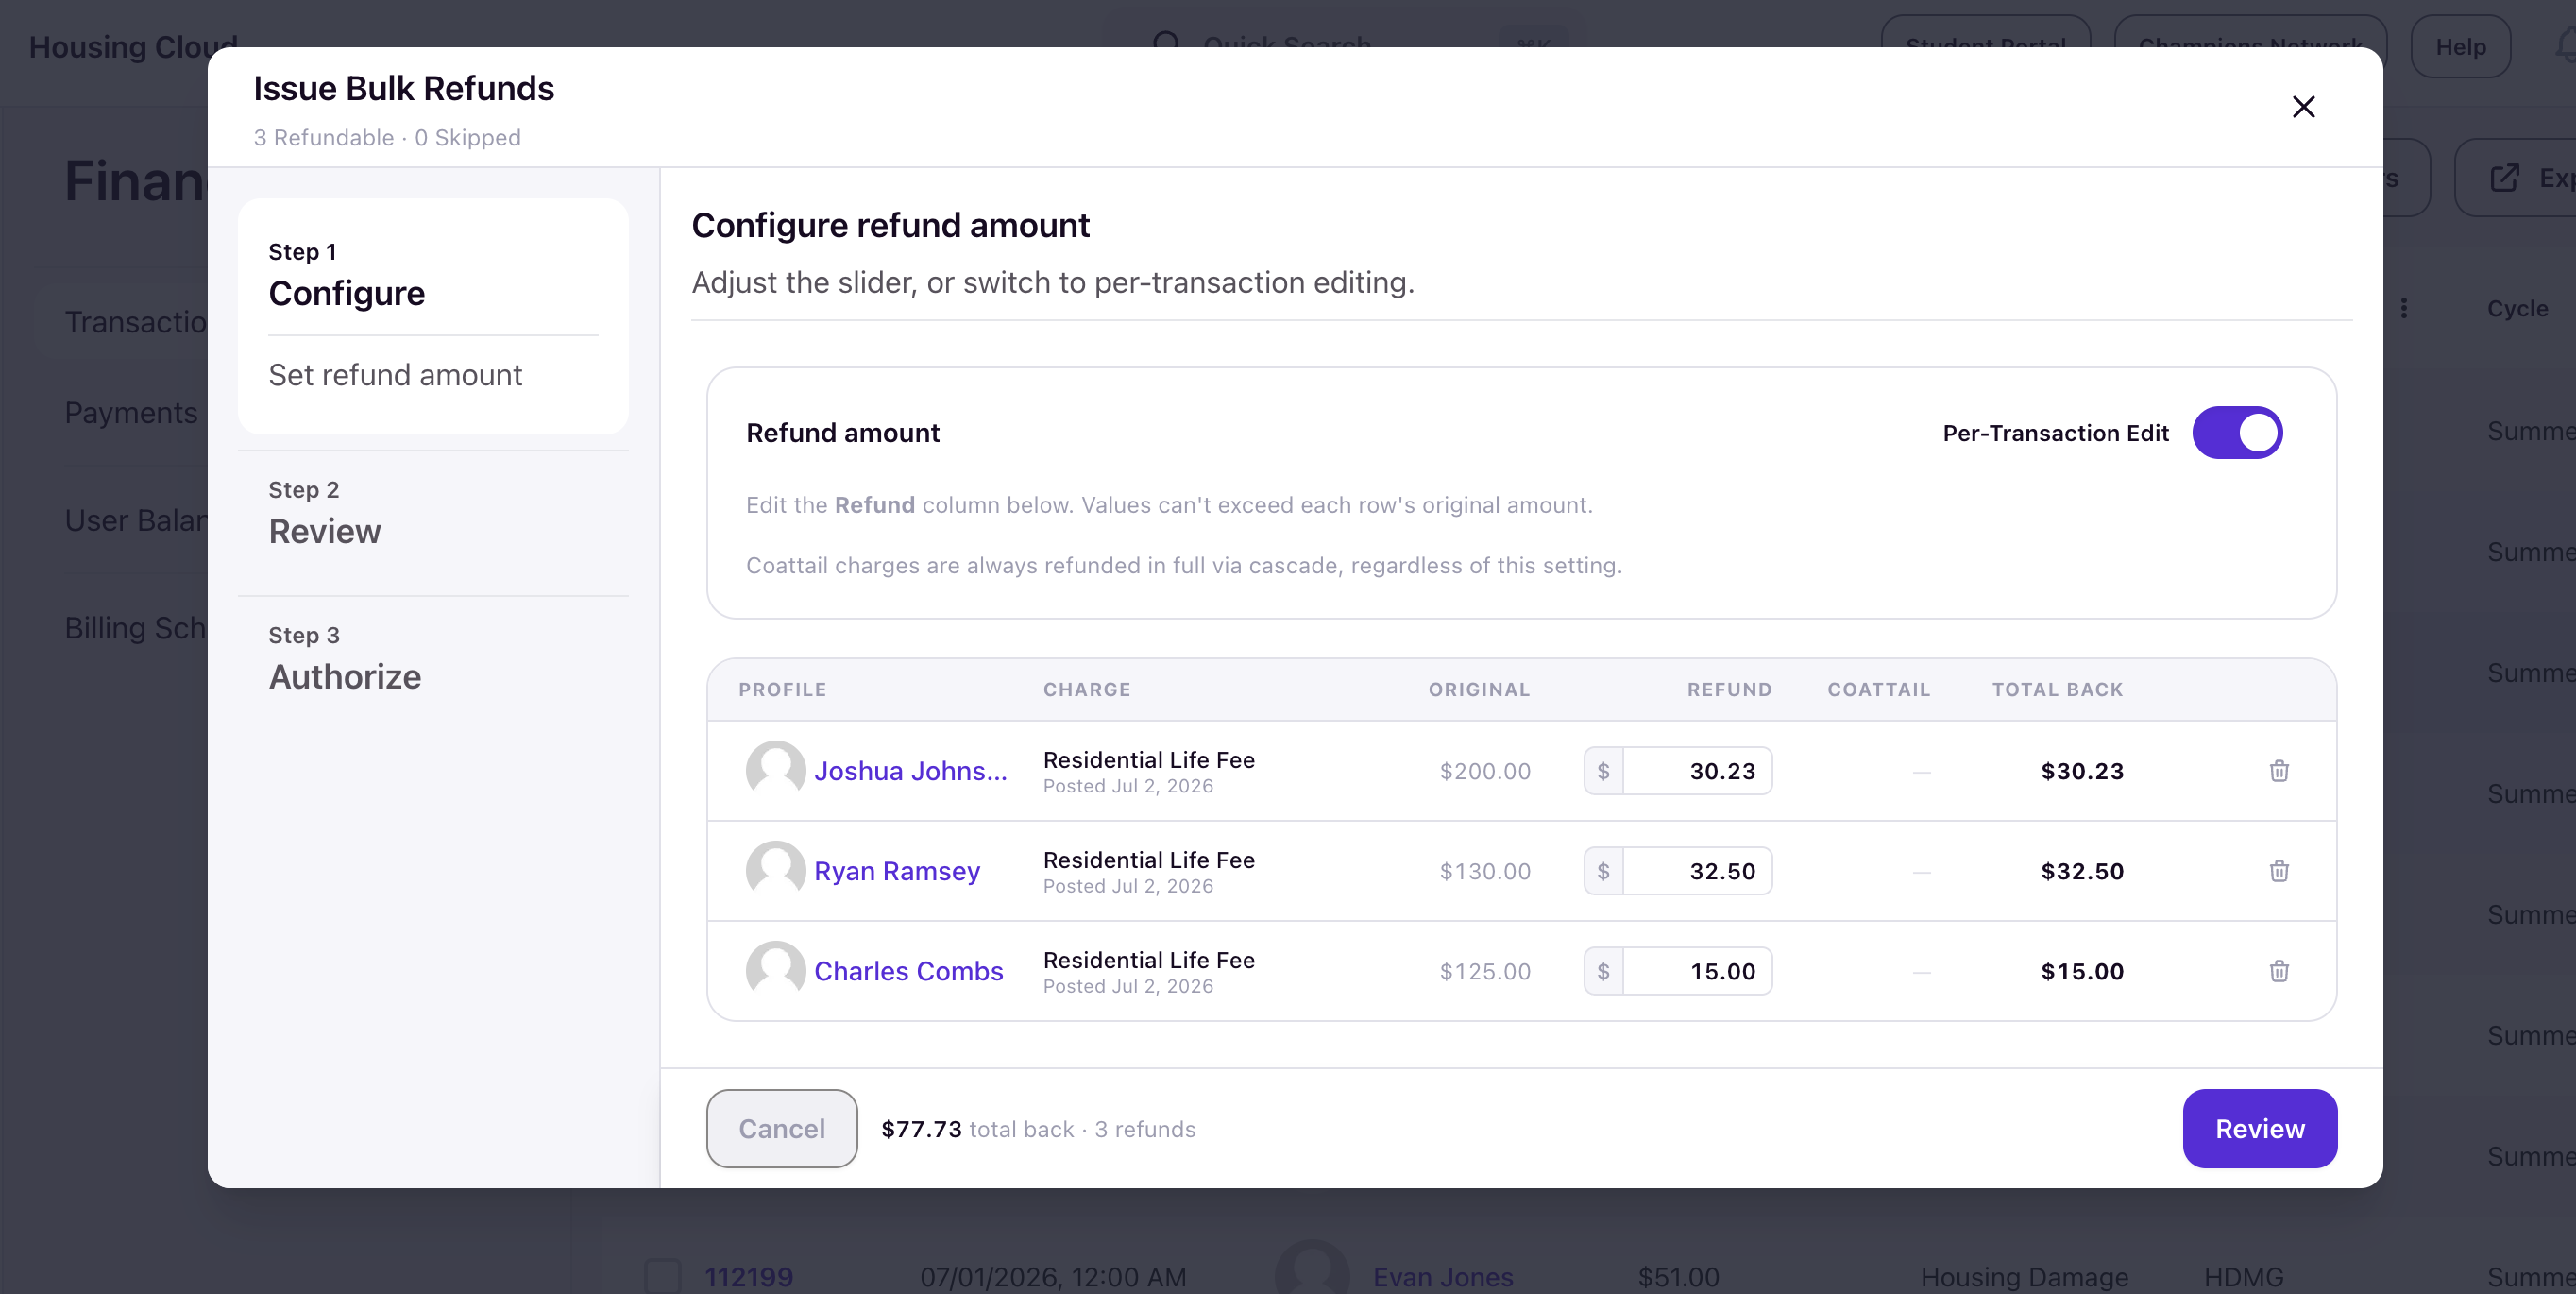Click Joshua Johns avatar icon
This screenshot has height=1294, width=2576.
(x=775, y=771)
